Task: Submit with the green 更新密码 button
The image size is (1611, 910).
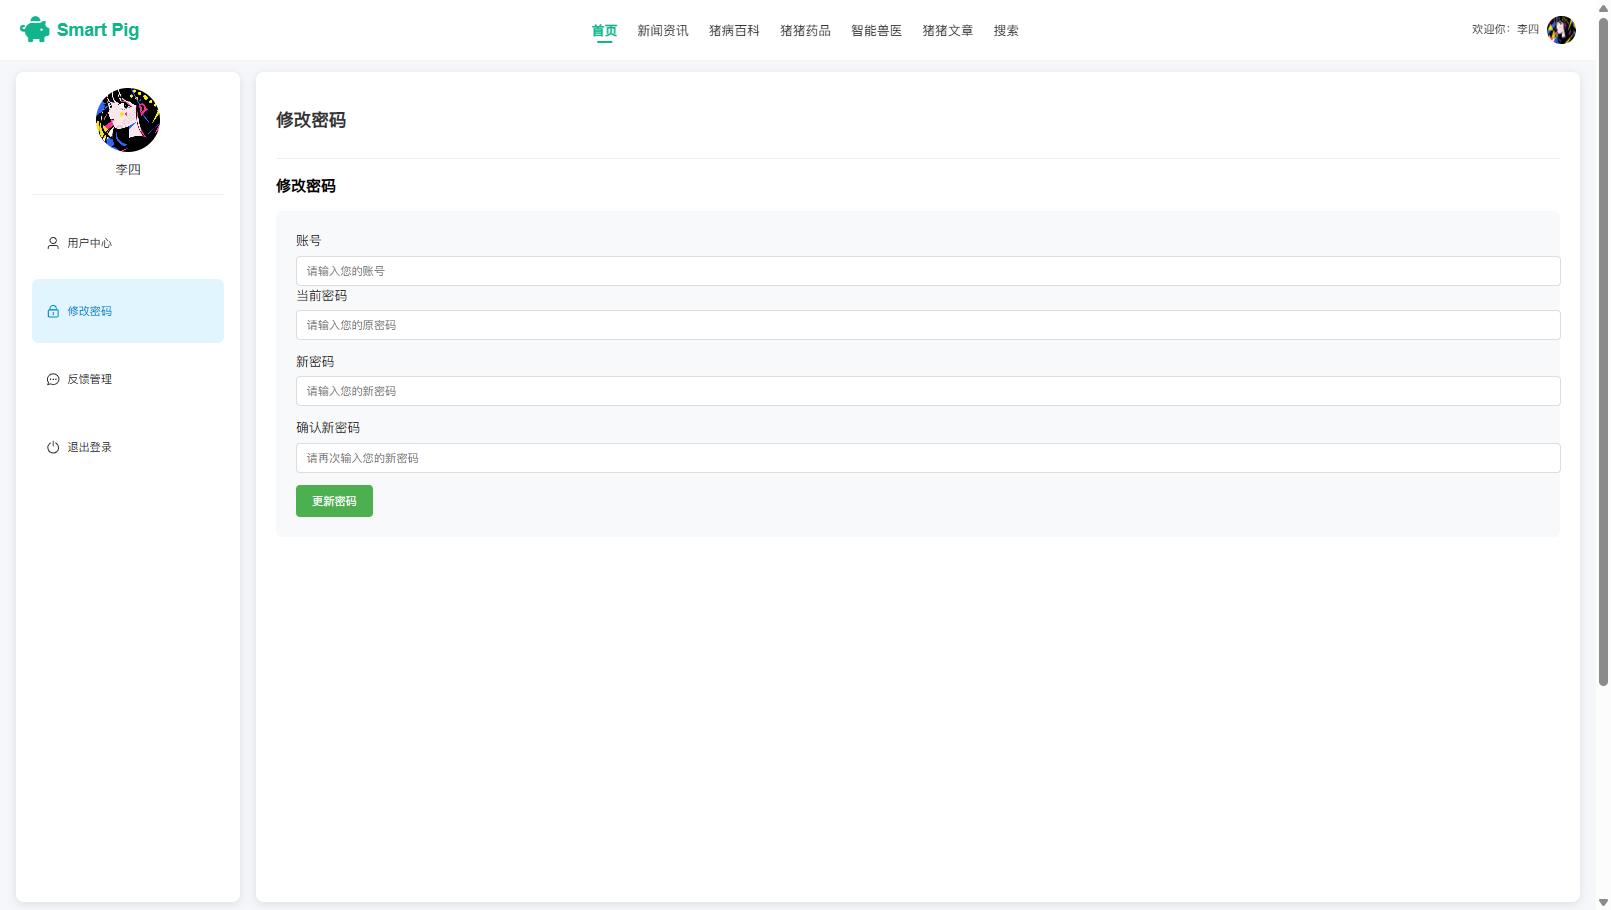Action: click(x=334, y=501)
